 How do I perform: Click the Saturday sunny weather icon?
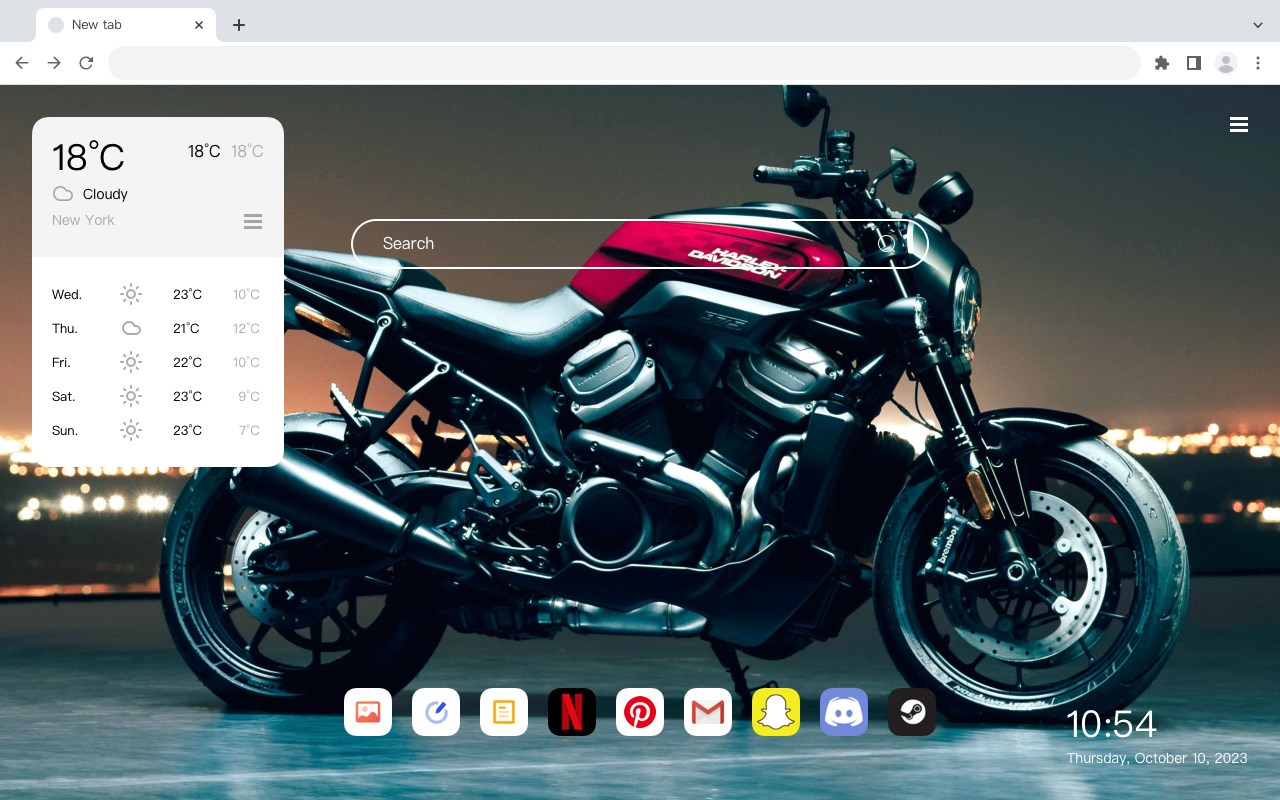click(131, 396)
